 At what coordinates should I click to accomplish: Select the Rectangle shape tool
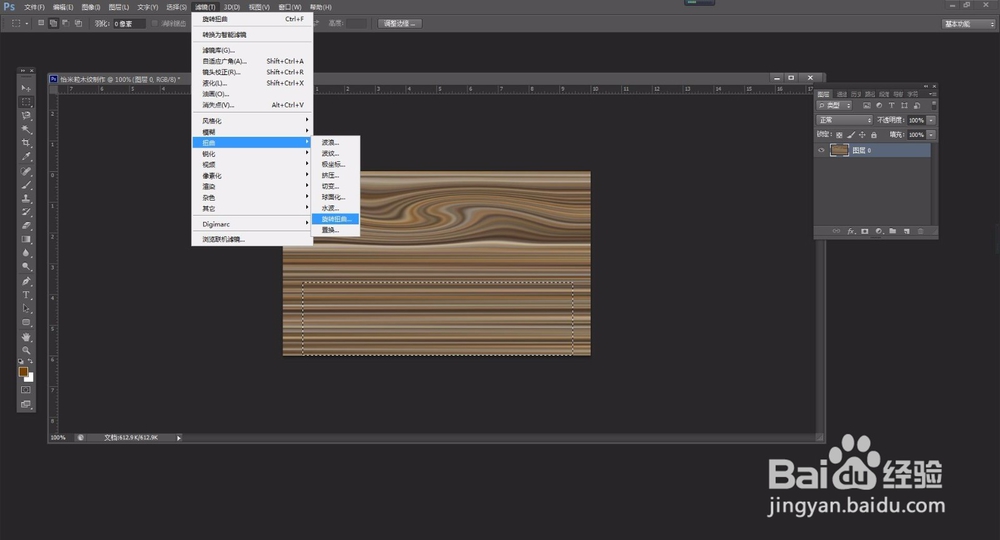pyautogui.click(x=26, y=322)
